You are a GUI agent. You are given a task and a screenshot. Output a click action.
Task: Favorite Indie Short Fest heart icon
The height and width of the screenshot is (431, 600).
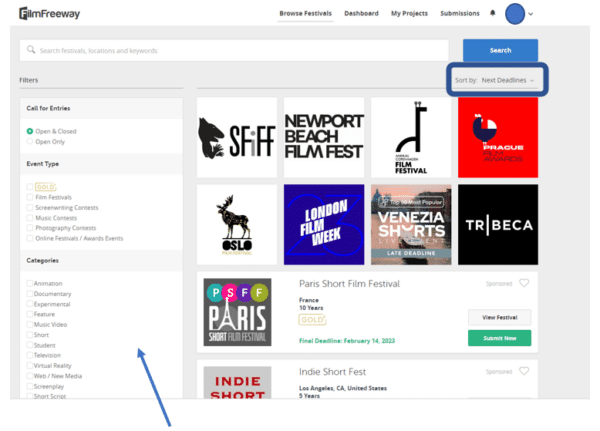[524, 371]
